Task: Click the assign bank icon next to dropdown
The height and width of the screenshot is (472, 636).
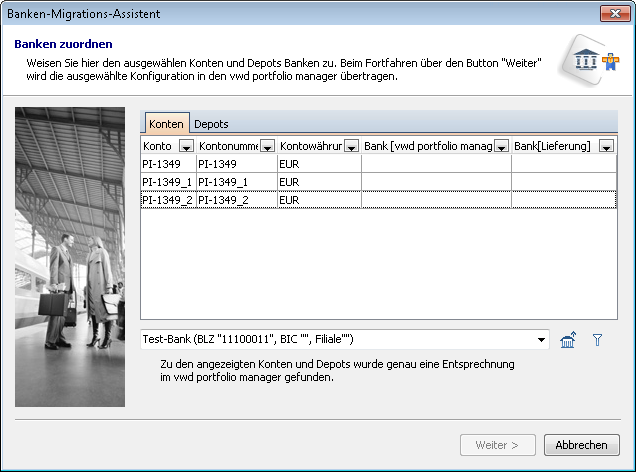Action: tap(568, 340)
